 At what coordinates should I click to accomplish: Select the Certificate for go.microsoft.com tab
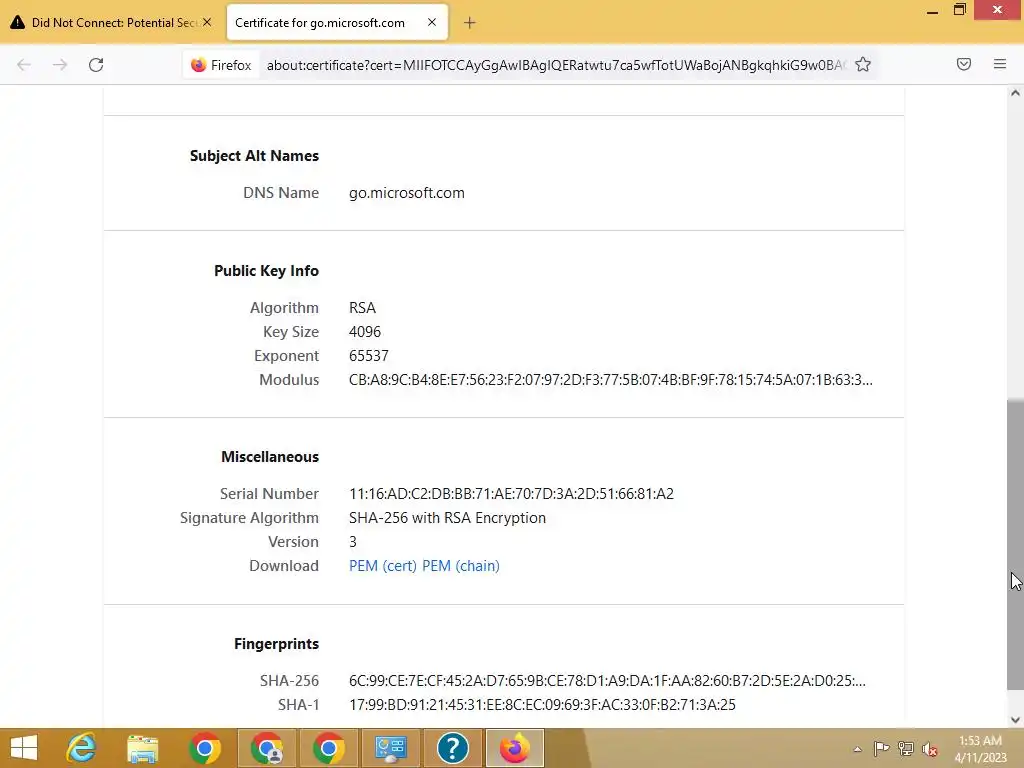[336, 22]
